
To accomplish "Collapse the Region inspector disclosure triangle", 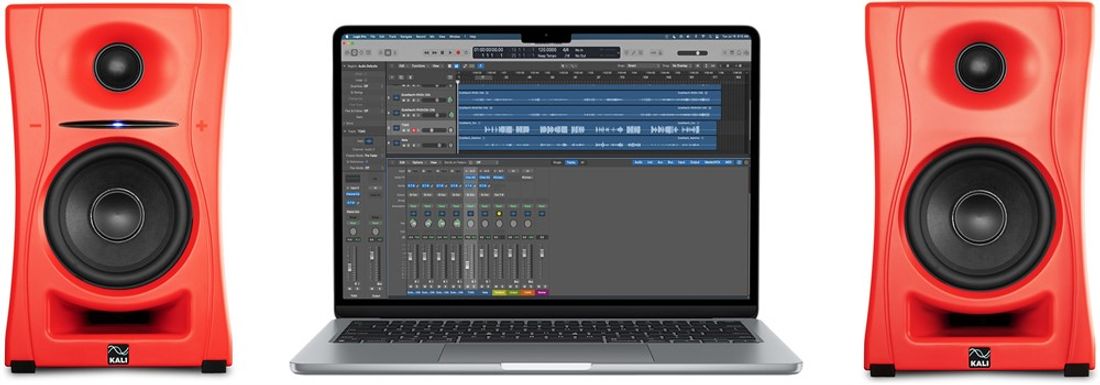I will coord(344,66).
